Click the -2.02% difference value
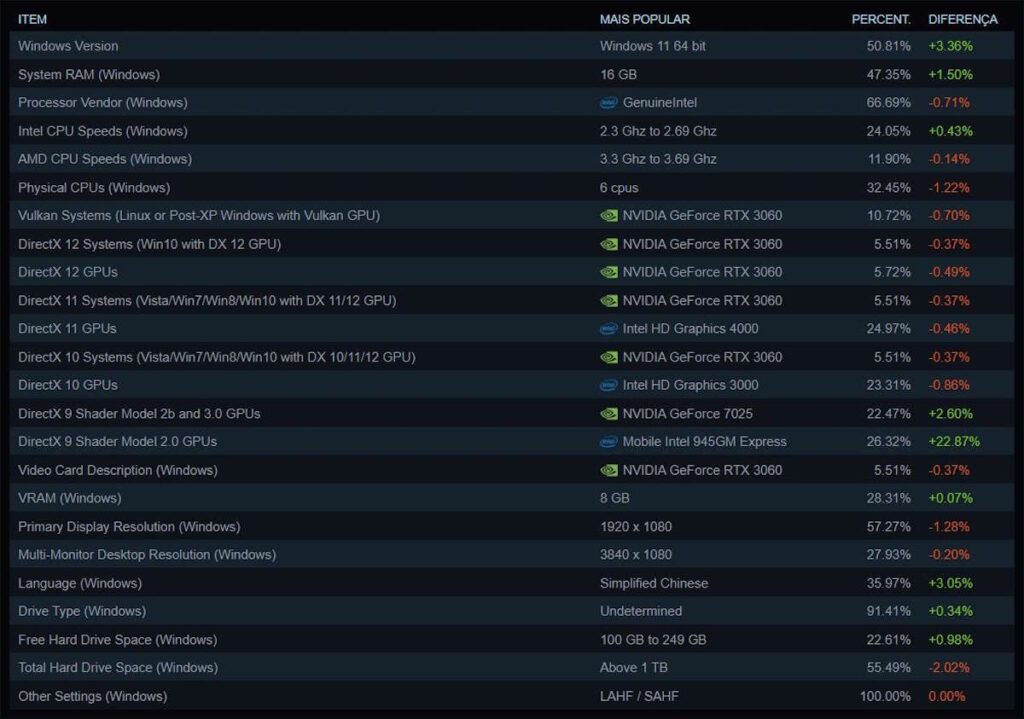Image resolution: width=1024 pixels, height=719 pixels. click(x=949, y=667)
